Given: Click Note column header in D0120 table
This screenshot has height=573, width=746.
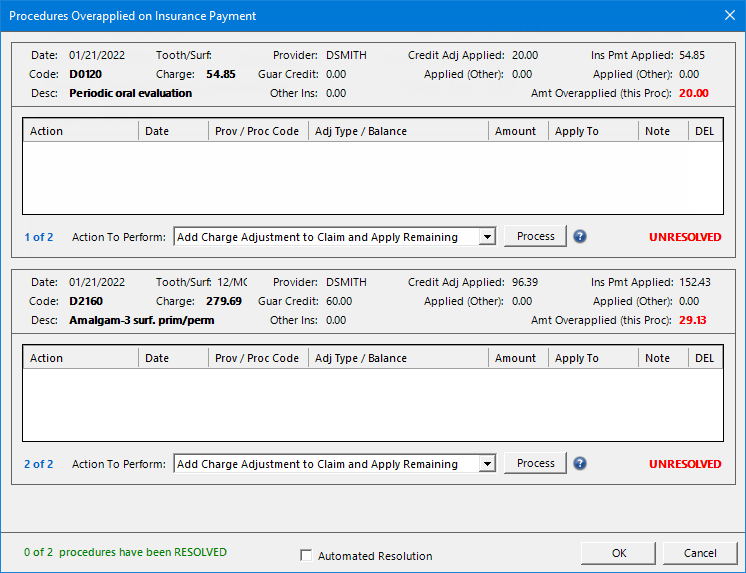Looking at the screenshot, I should click(x=662, y=131).
